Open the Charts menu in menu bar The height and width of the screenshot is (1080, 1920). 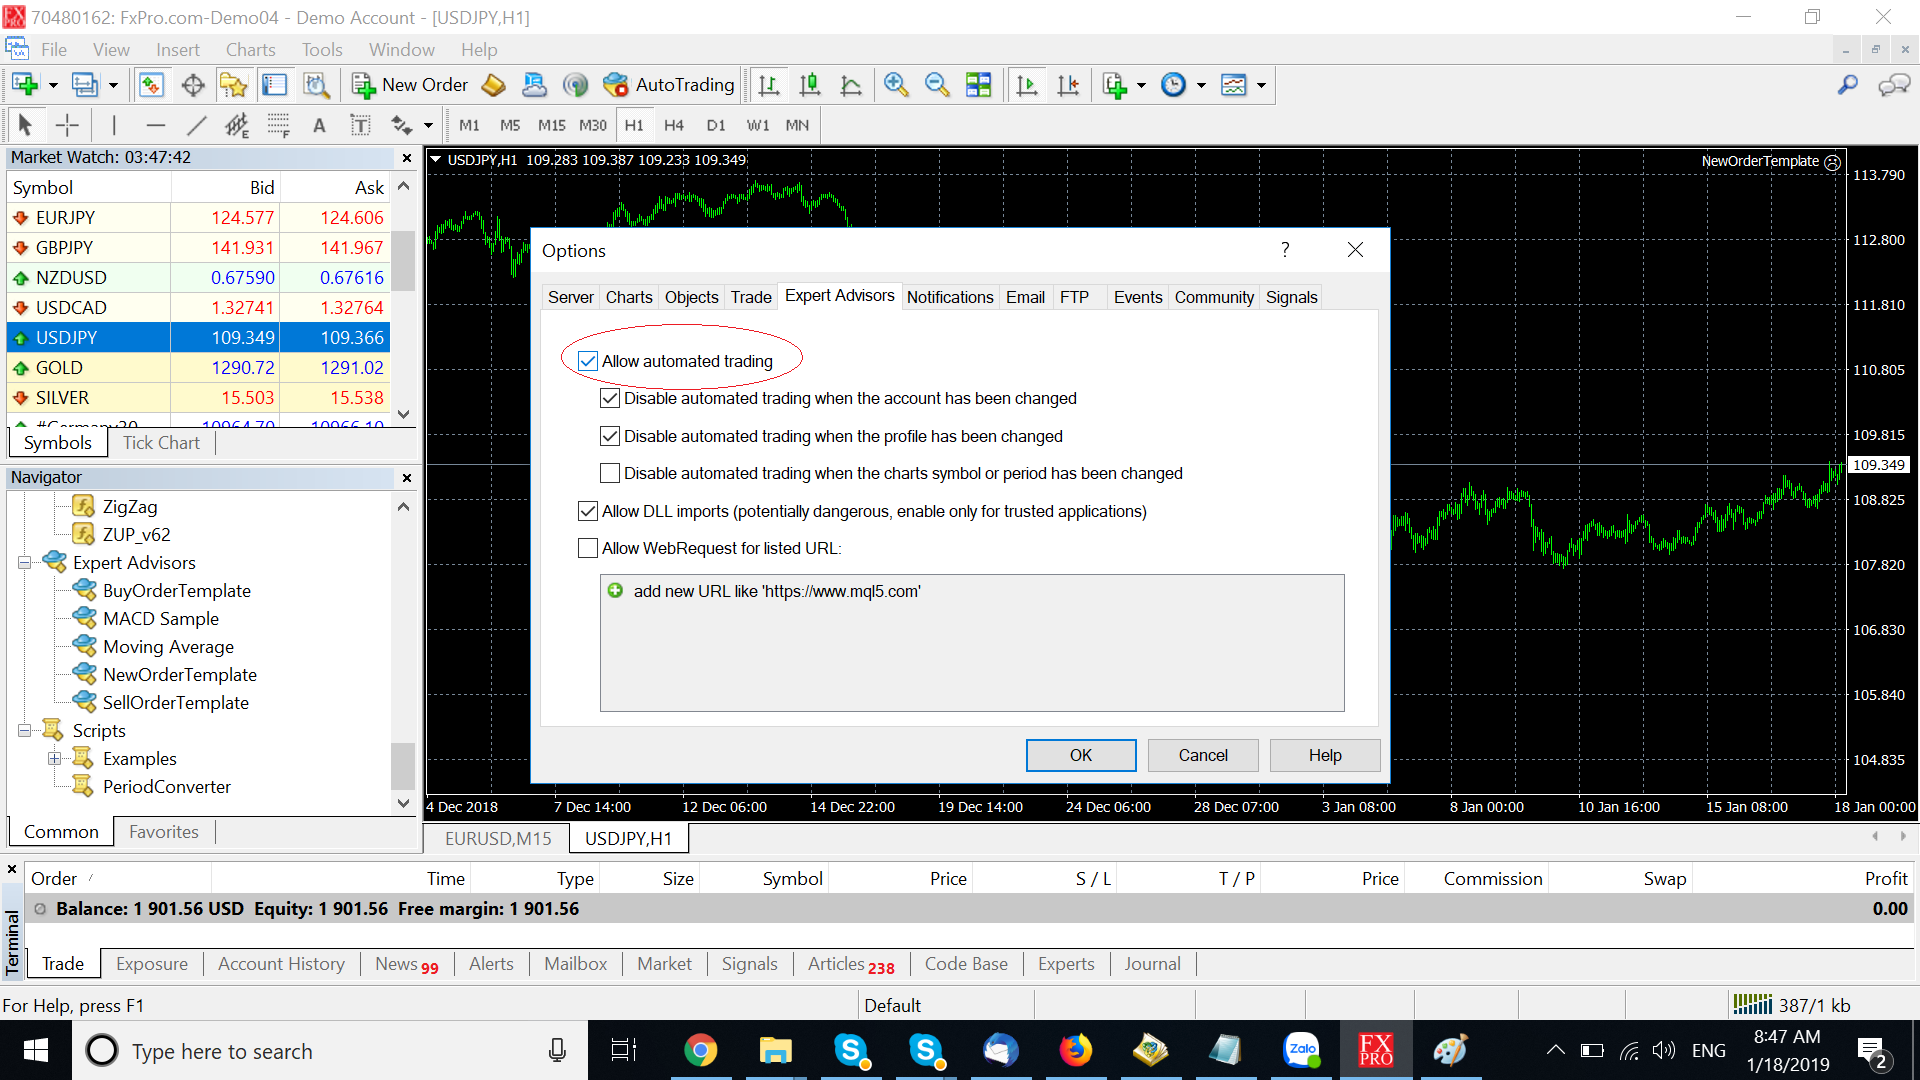[x=250, y=50]
